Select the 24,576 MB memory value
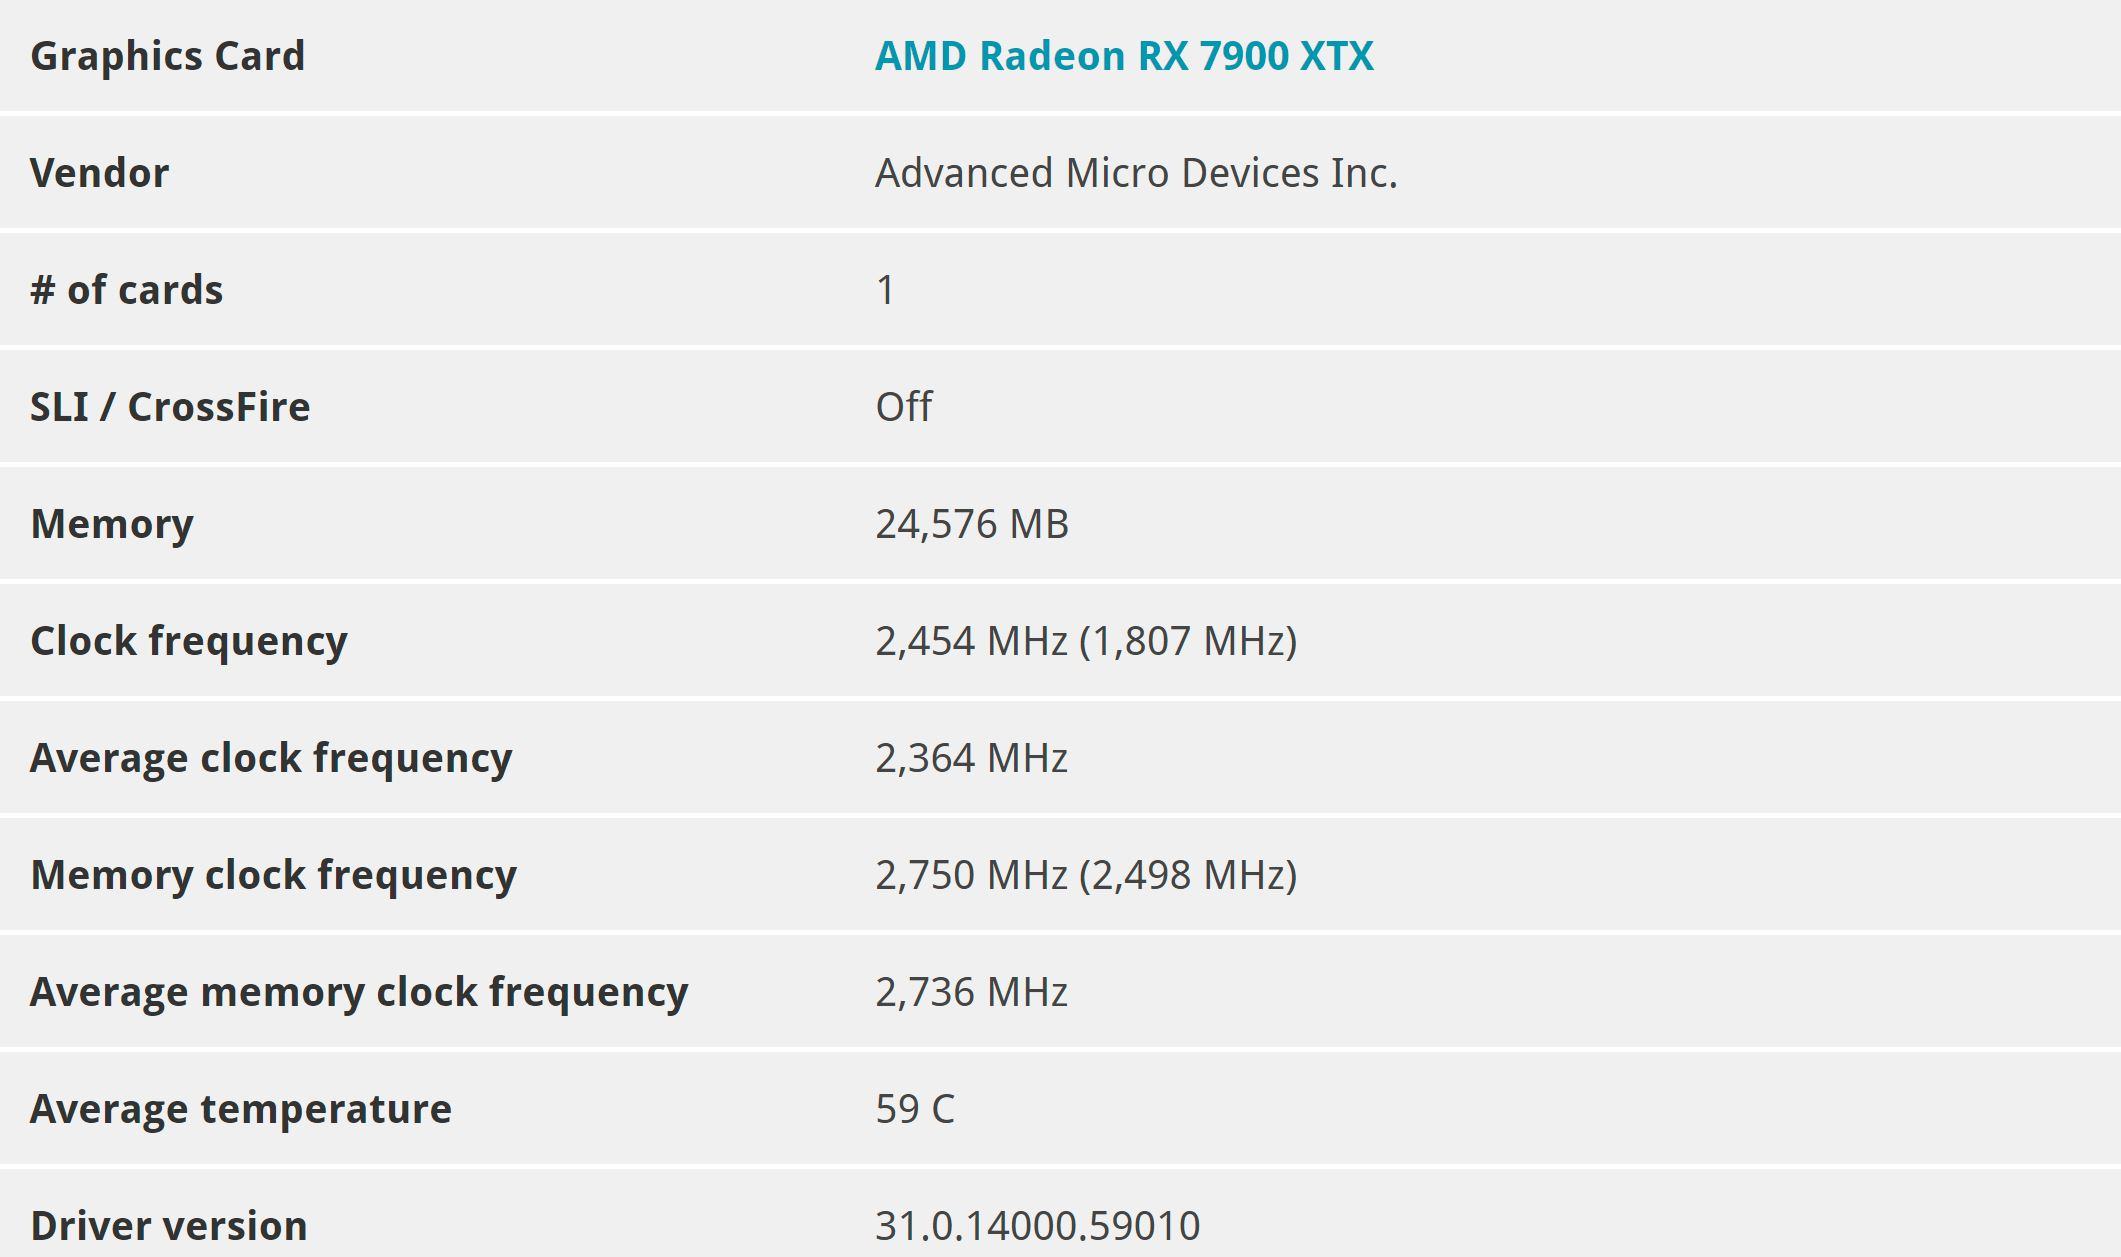Image resolution: width=2121 pixels, height=1257 pixels. tap(972, 524)
